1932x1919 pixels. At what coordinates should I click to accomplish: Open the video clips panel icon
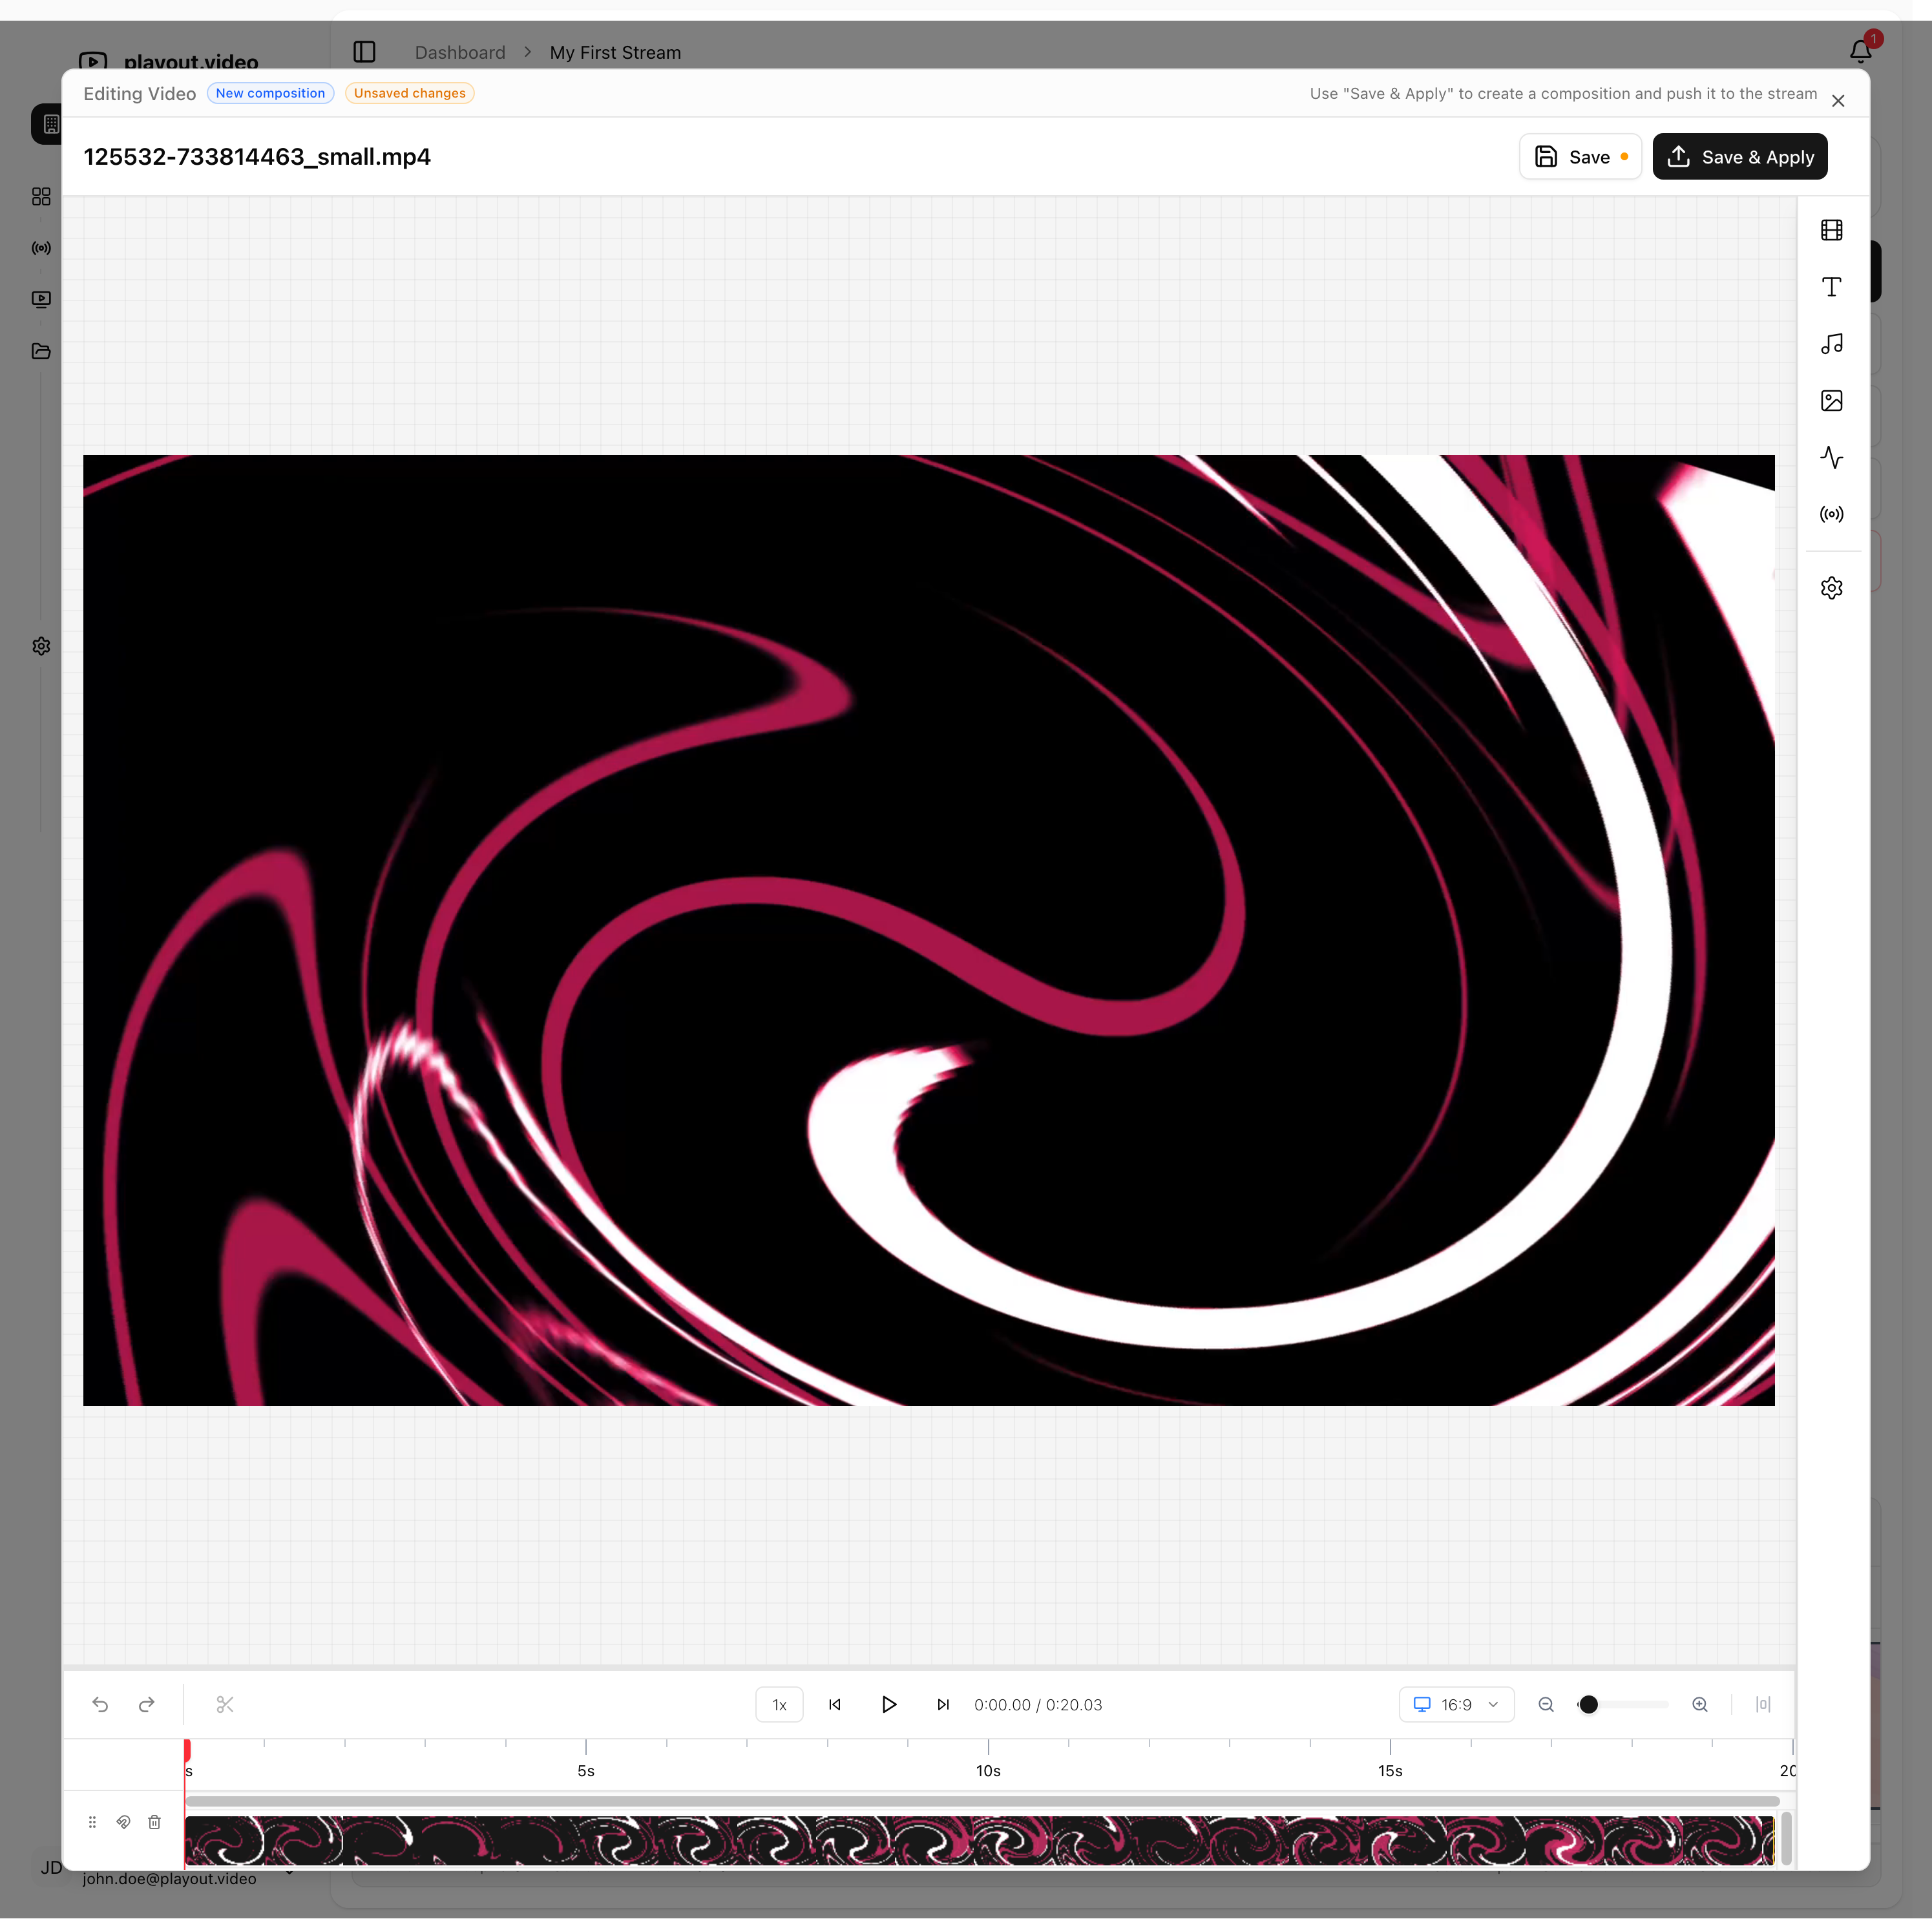(1831, 230)
